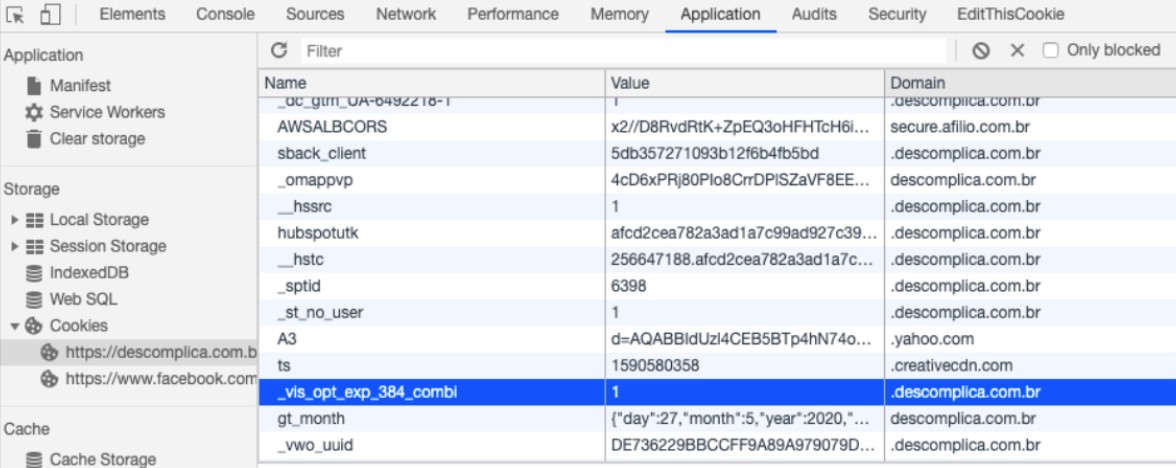
Task: Click the Service Workers gear icon
Action: [34, 112]
